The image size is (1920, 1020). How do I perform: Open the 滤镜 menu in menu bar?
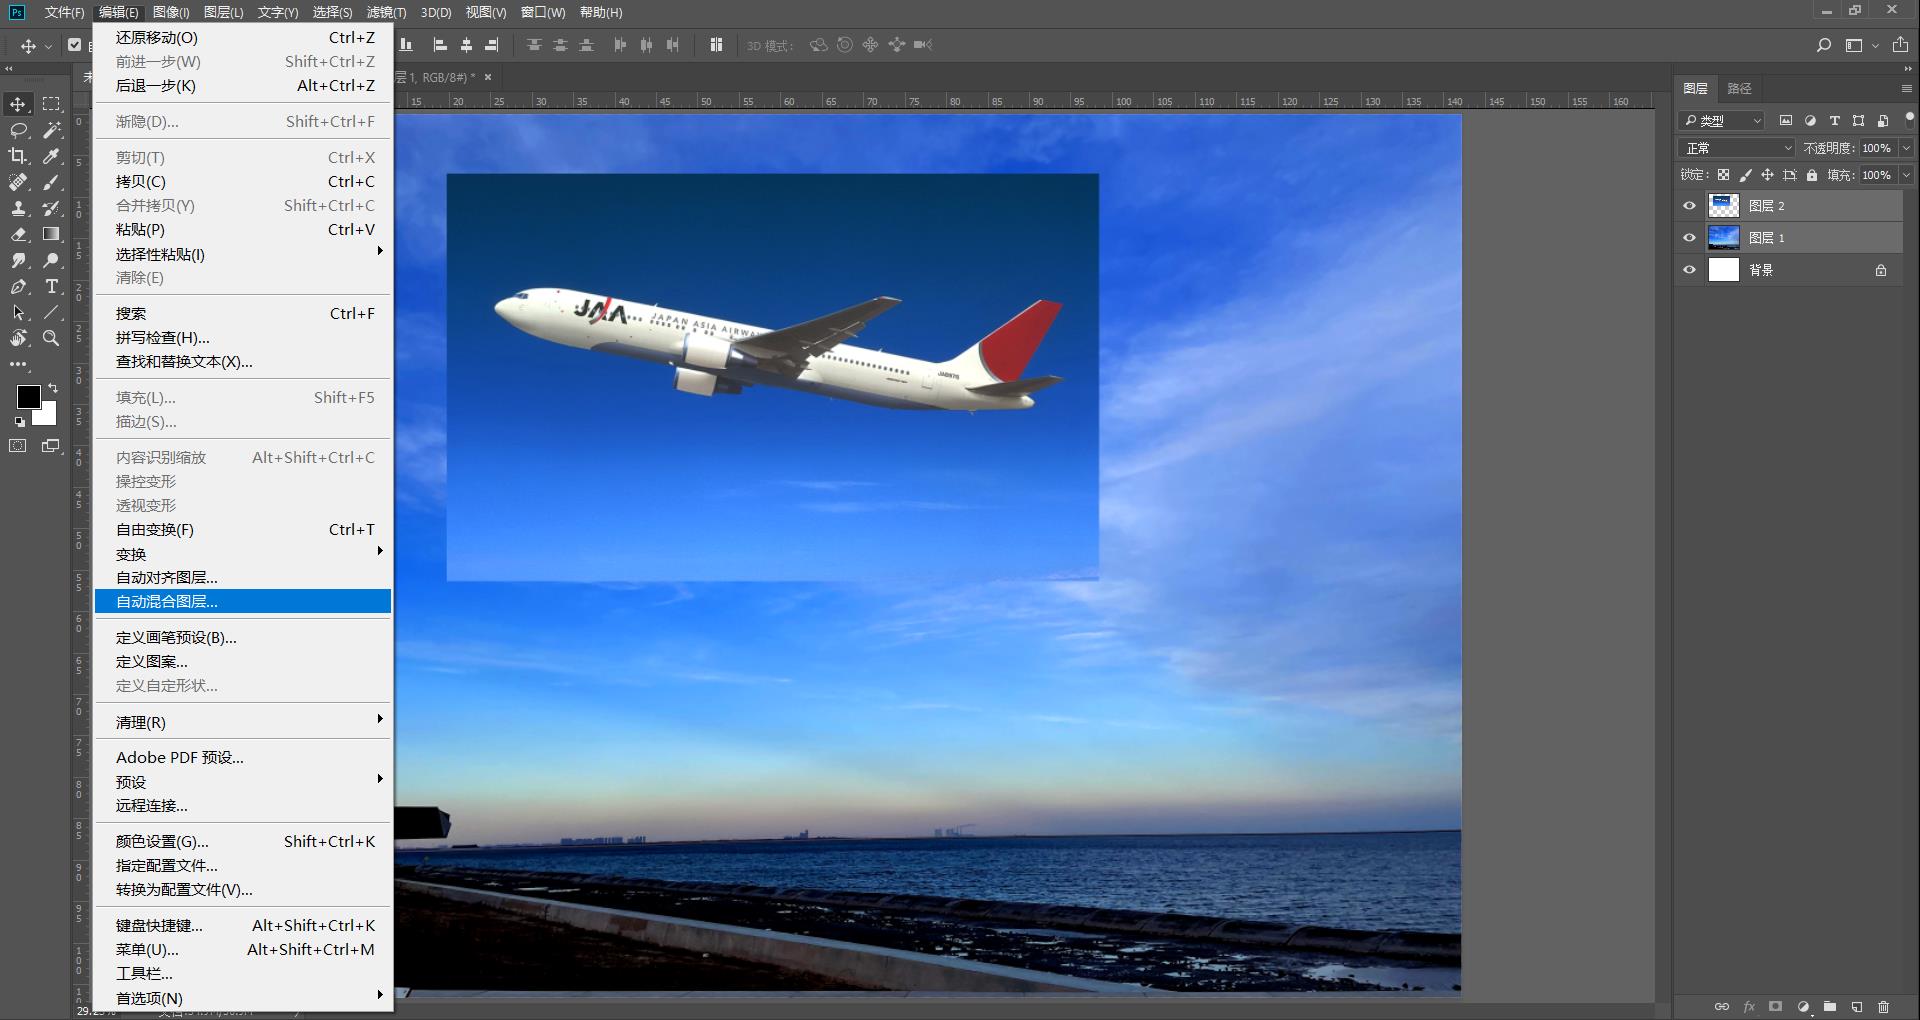click(x=386, y=12)
